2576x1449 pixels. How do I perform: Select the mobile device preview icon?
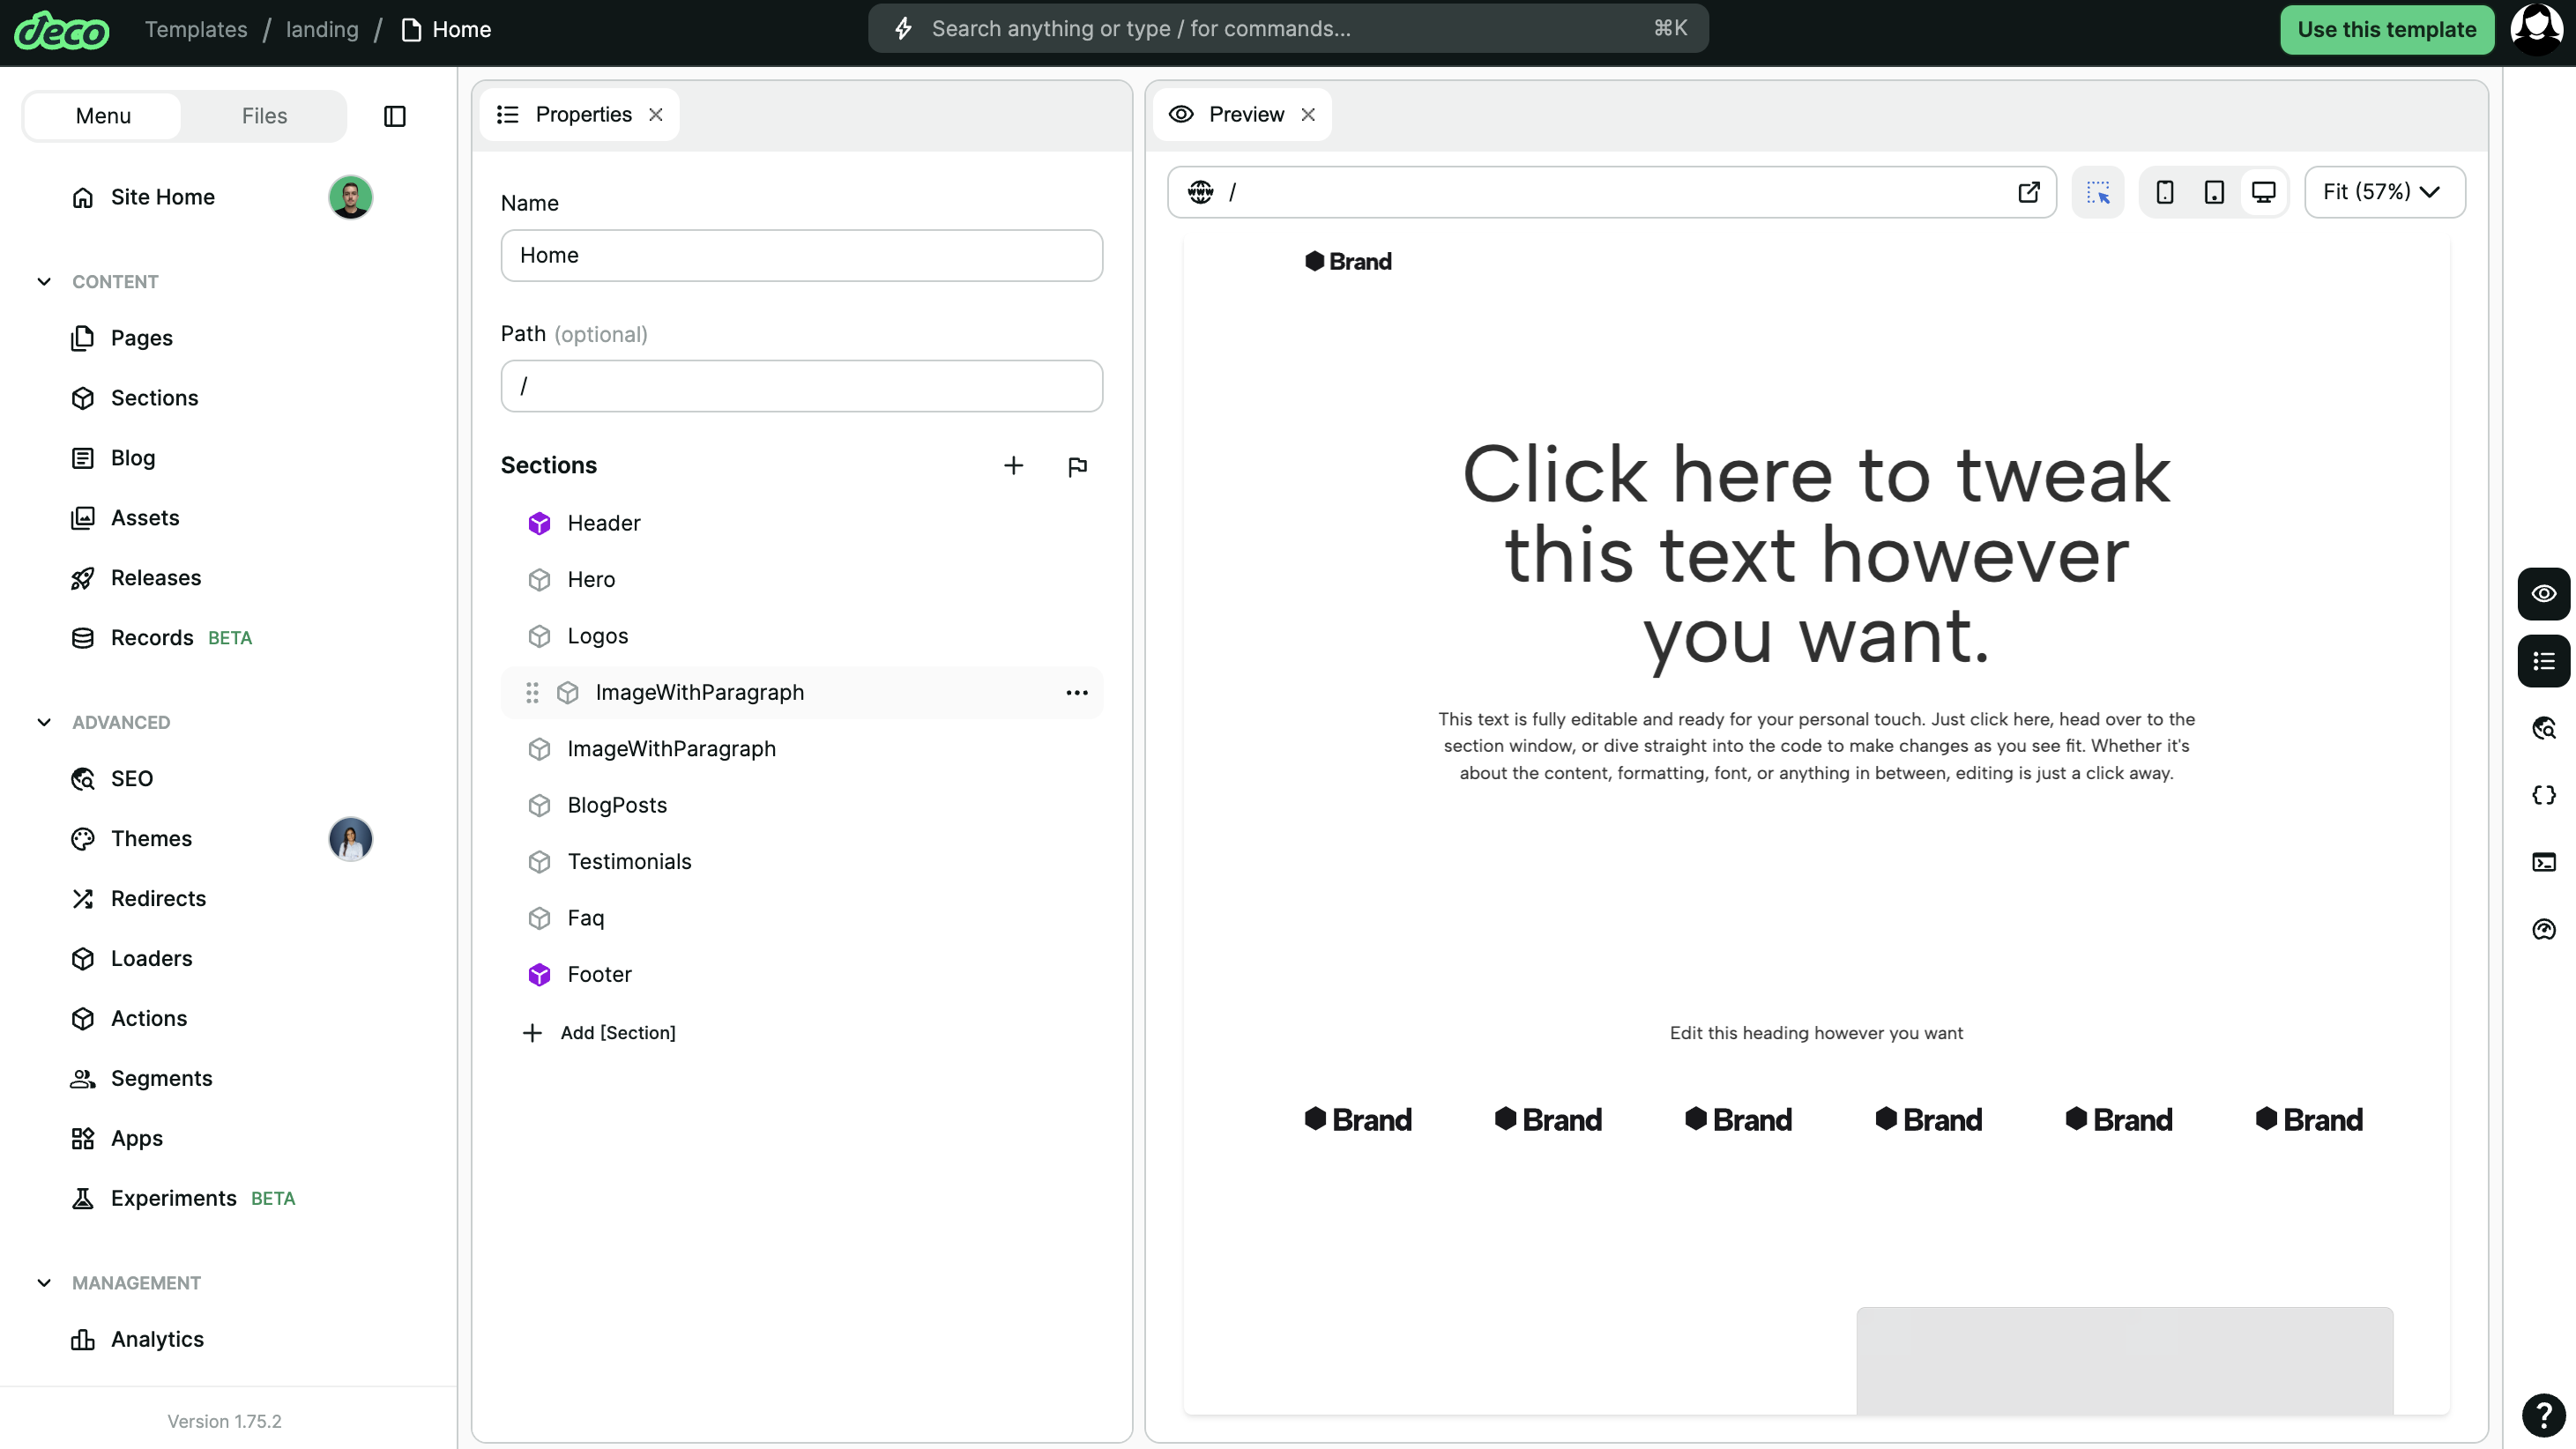pyautogui.click(x=2165, y=191)
